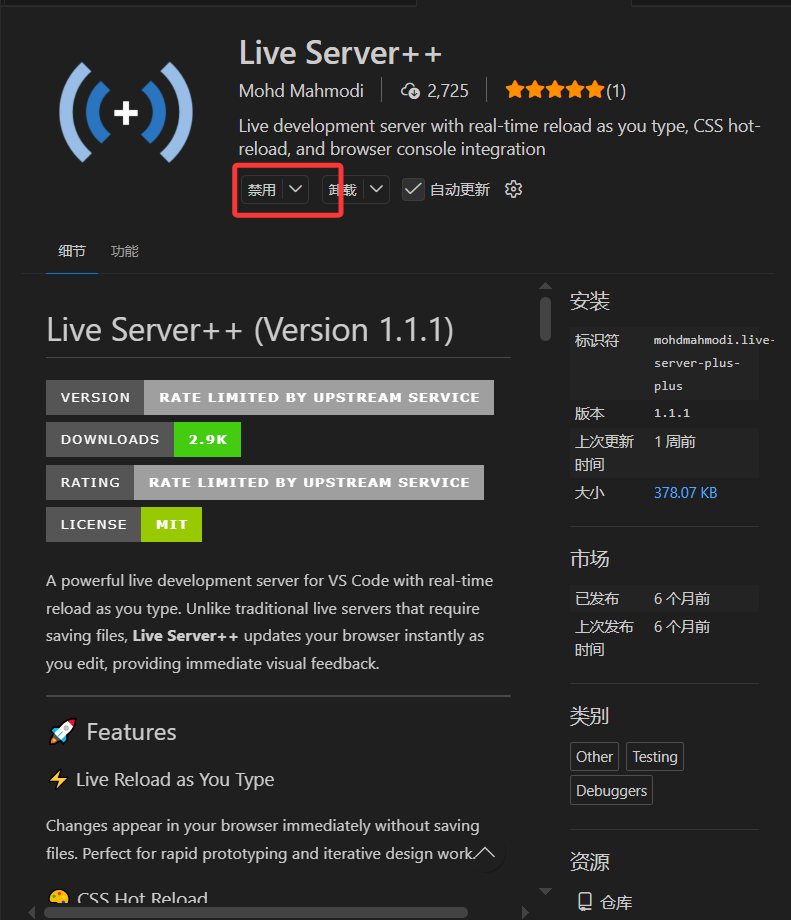Click the rocket icon beside Features

click(x=62, y=732)
